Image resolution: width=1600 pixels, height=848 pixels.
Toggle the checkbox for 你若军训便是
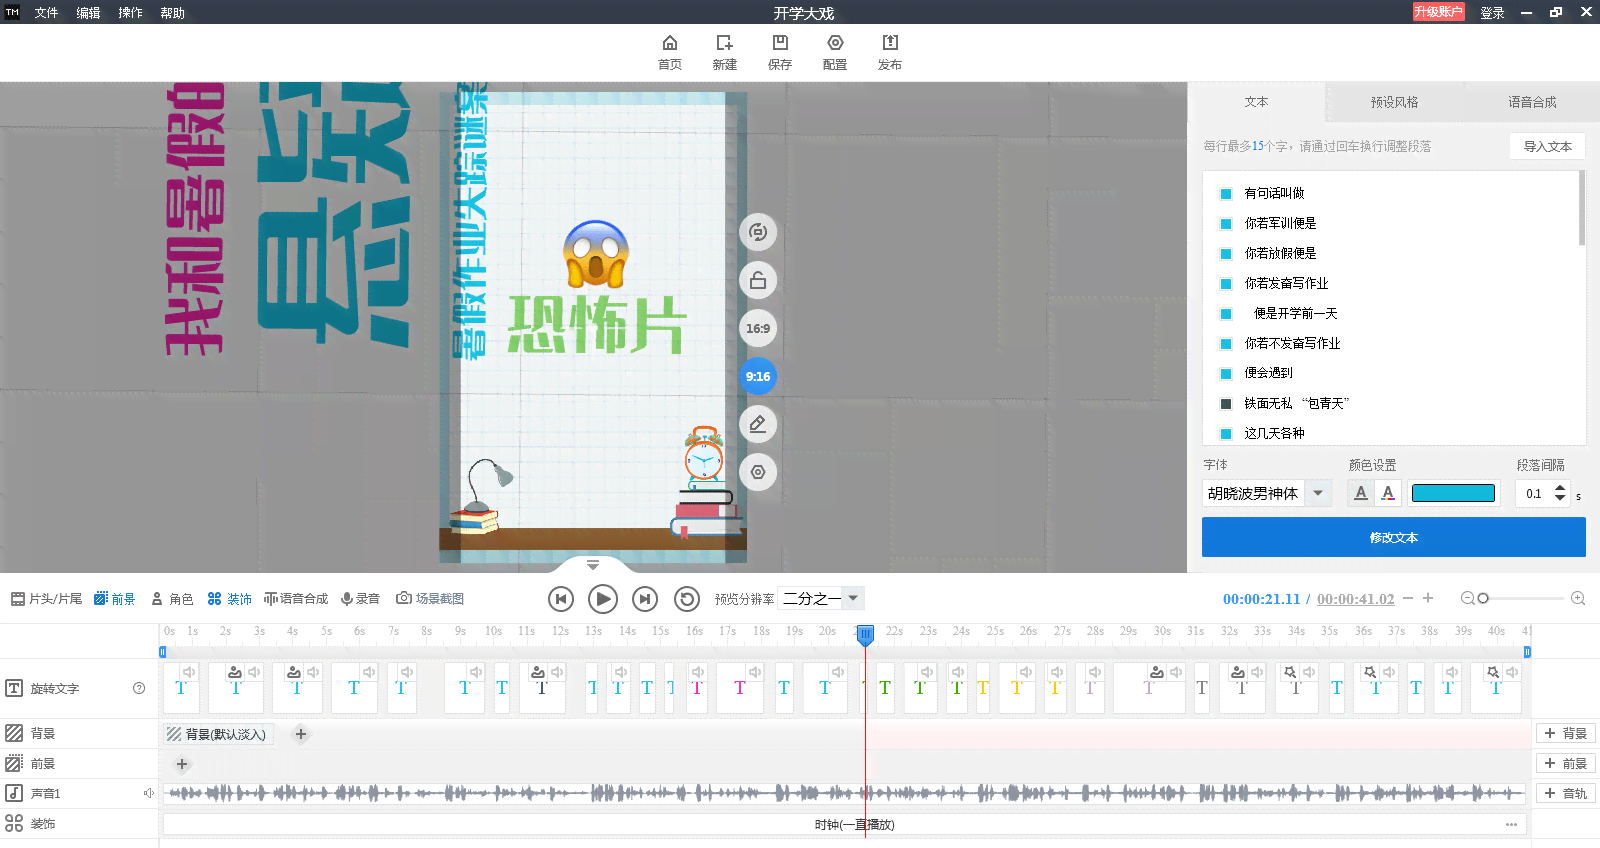click(x=1226, y=224)
